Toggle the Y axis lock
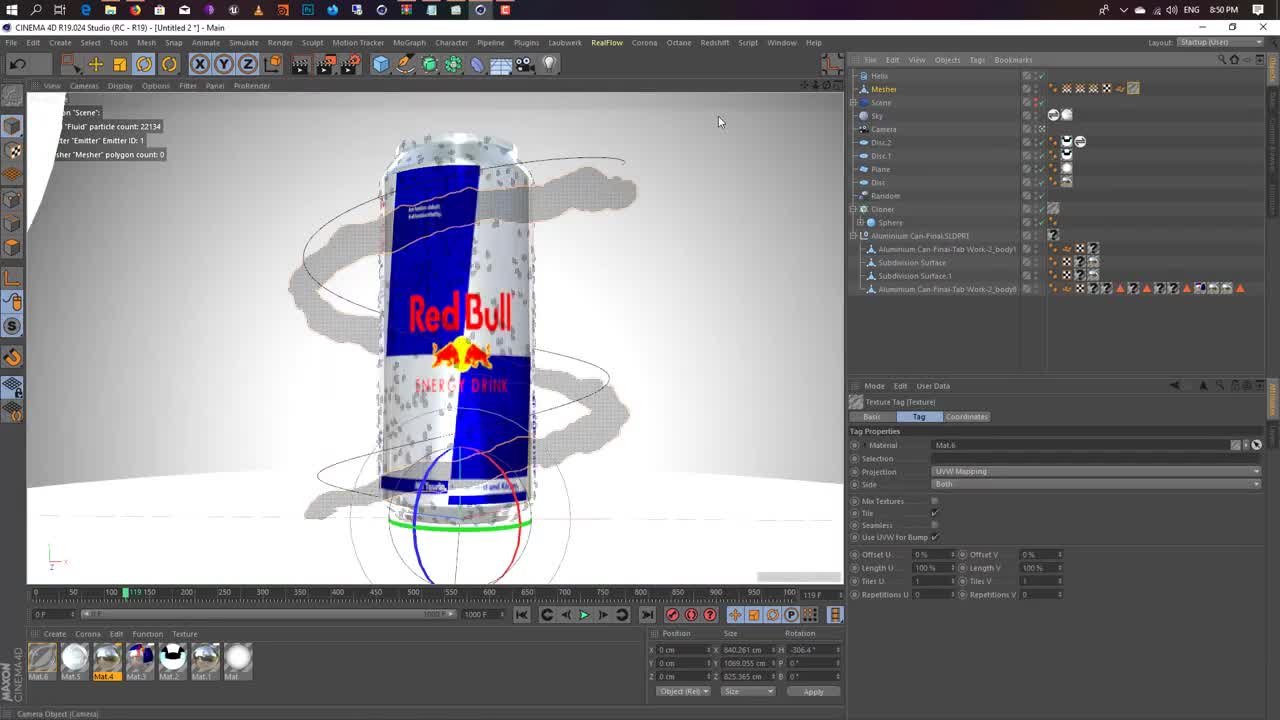The image size is (1280, 720). 223,64
